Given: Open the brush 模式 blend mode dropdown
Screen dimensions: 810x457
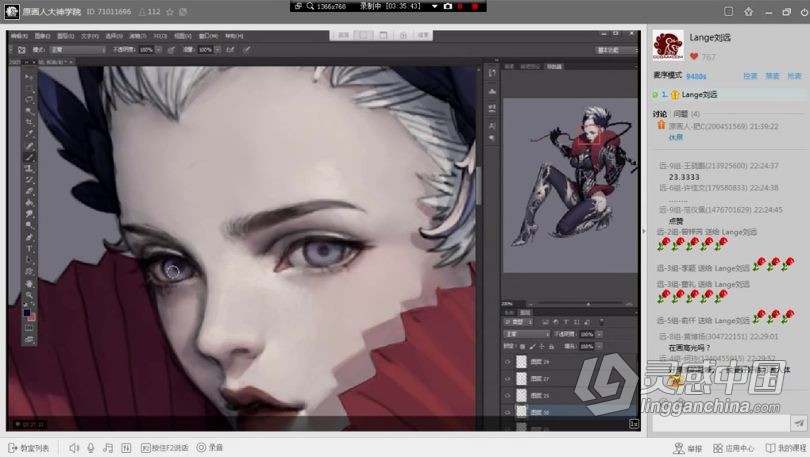Looking at the screenshot, I should coord(78,50).
